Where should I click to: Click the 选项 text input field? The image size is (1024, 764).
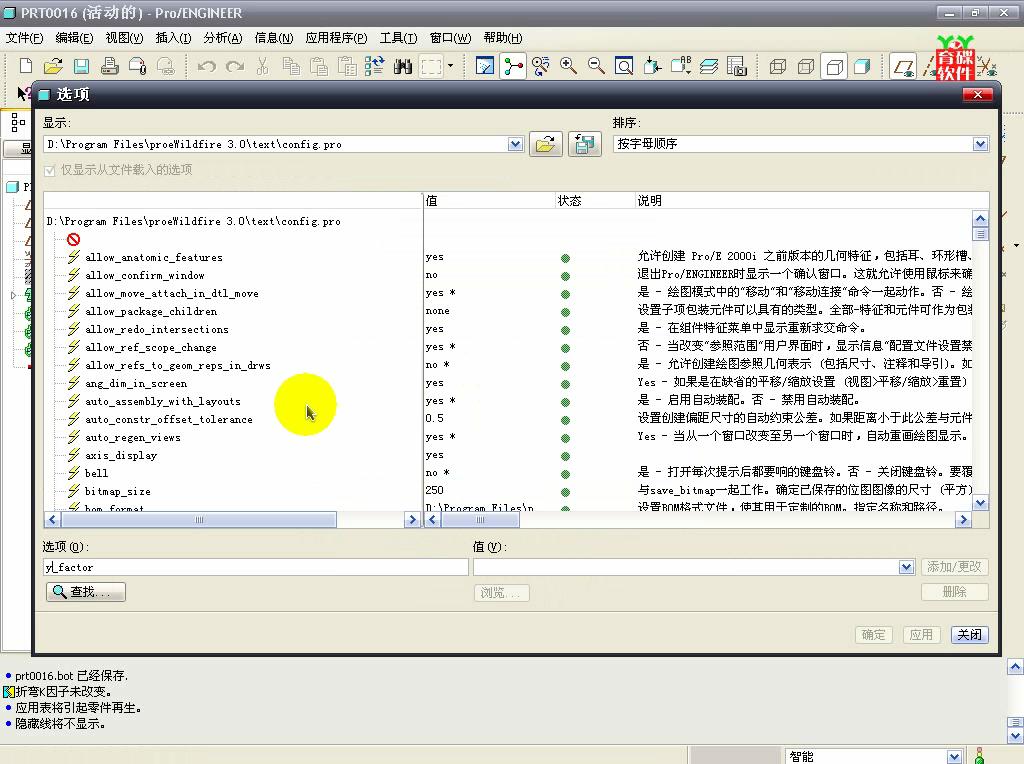pos(256,567)
